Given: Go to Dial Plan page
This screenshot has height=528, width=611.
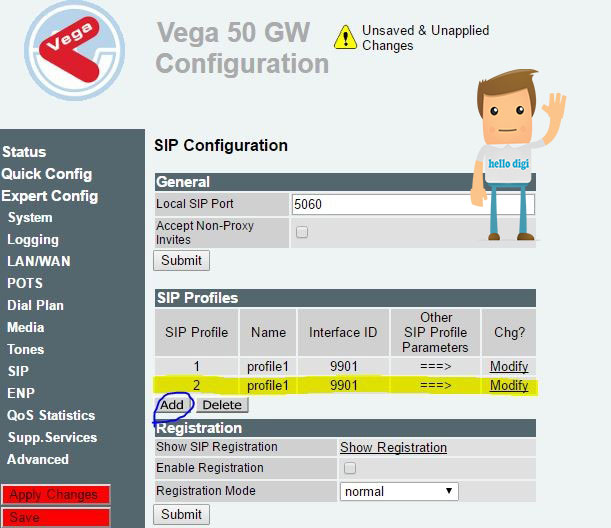Looking at the screenshot, I should 35,305.
